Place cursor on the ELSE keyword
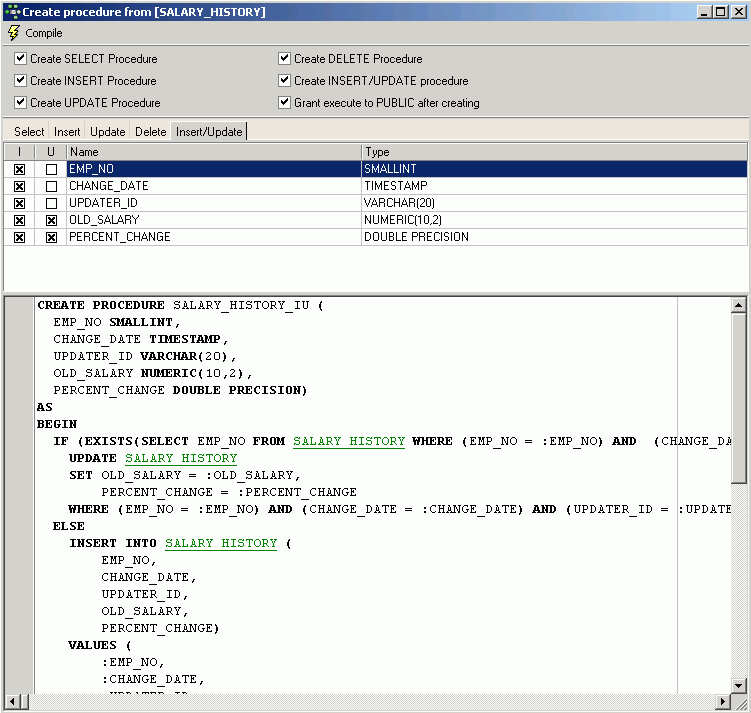This screenshot has height=713, width=751. click(68, 526)
